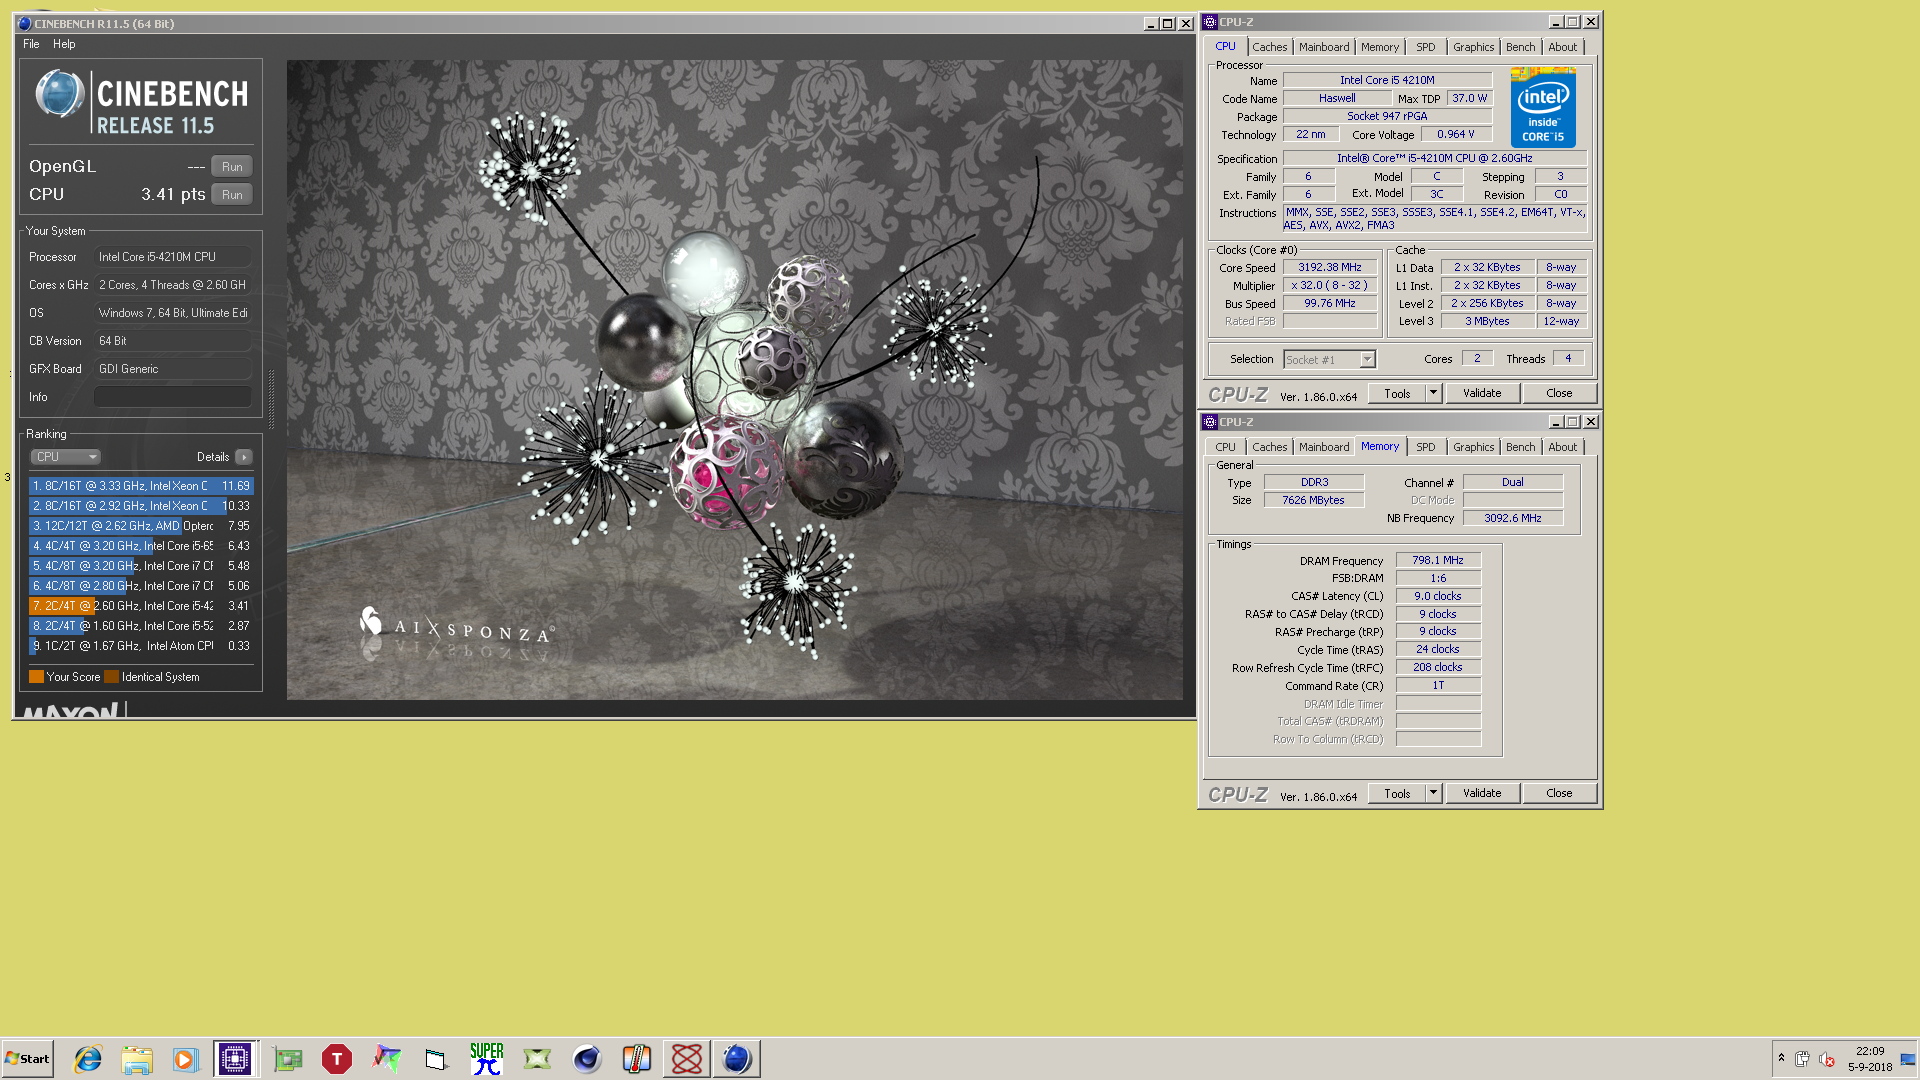The image size is (1920, 1080).
Task: Click the Start button
Action: 27,1059
